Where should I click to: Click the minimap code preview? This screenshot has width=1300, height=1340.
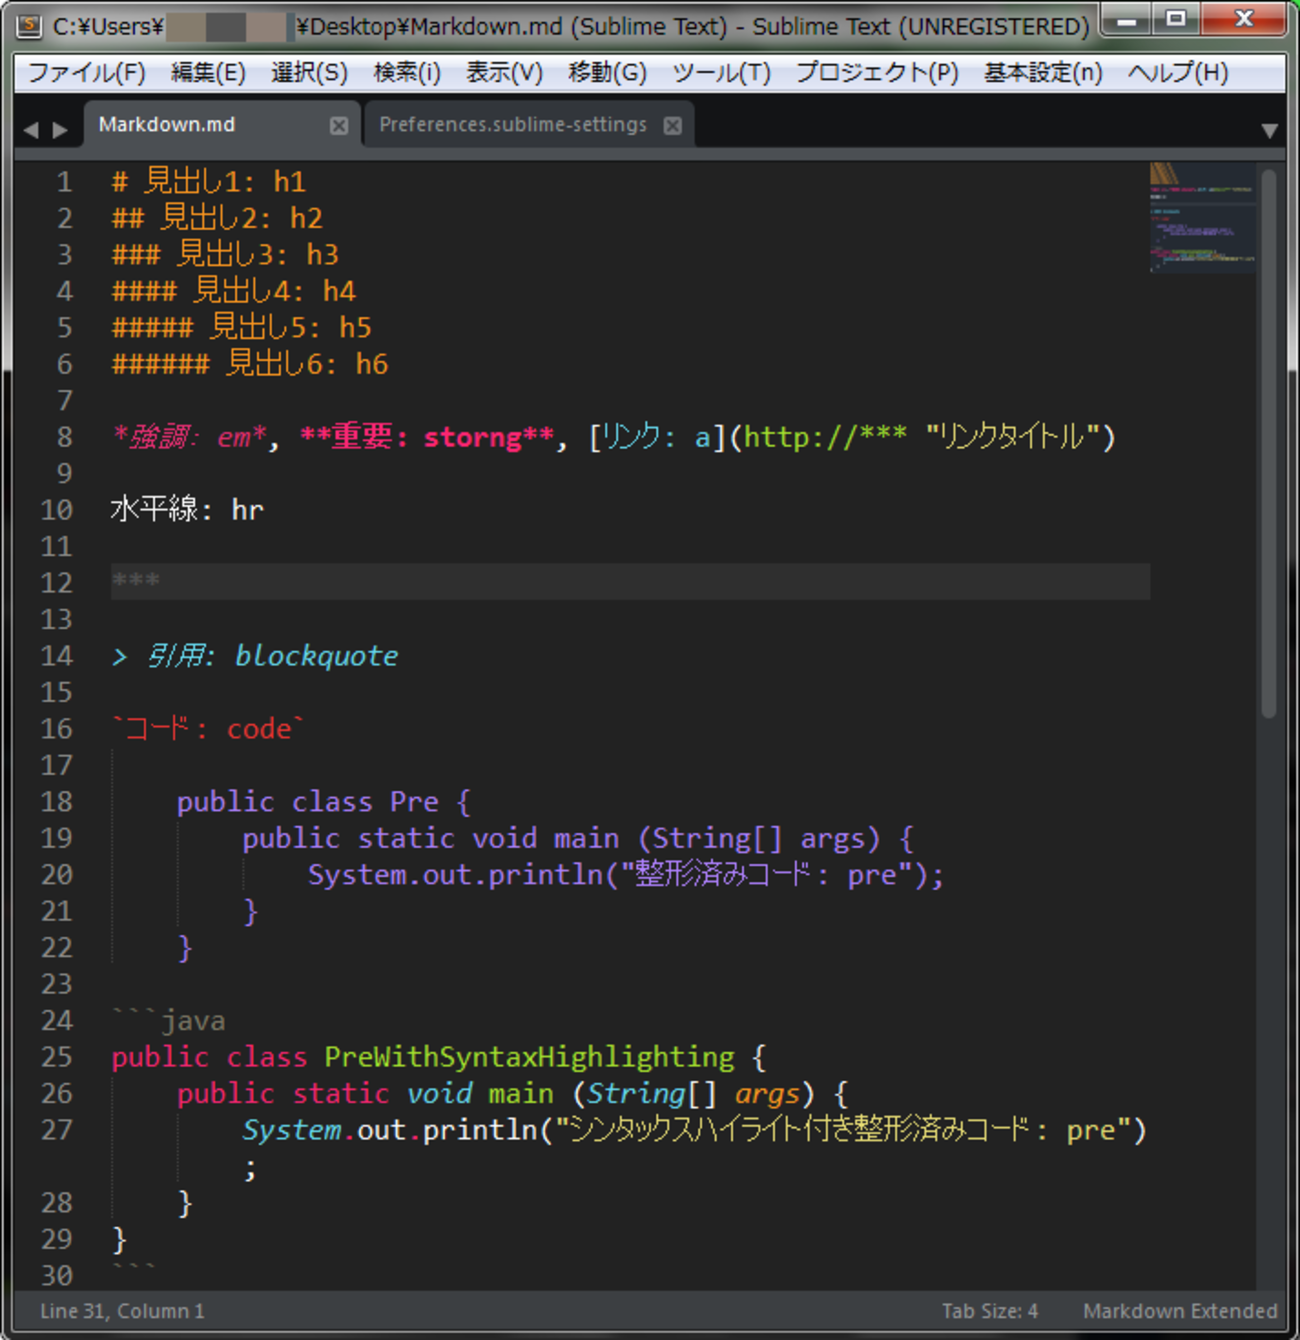click(1201, 218)
